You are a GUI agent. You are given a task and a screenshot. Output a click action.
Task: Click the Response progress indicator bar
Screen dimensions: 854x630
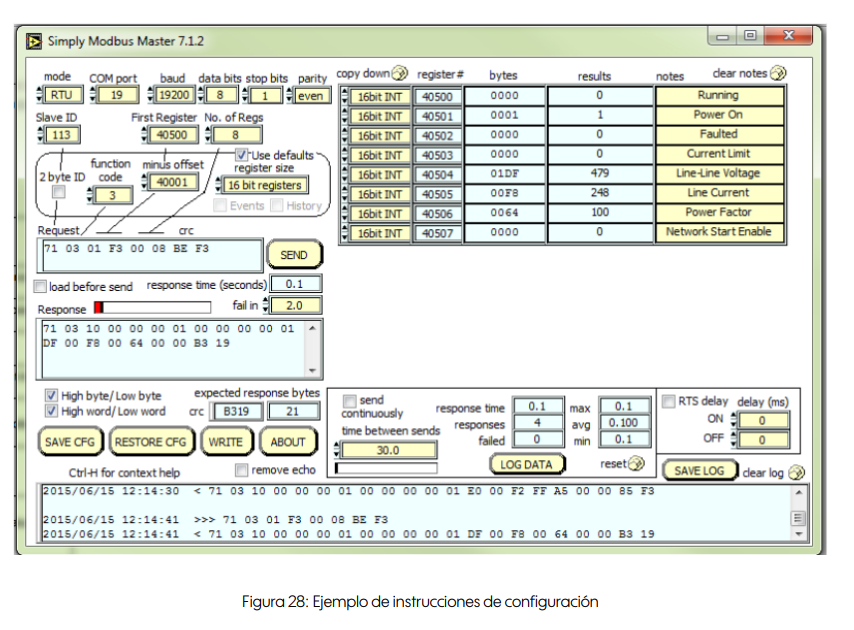152,308
